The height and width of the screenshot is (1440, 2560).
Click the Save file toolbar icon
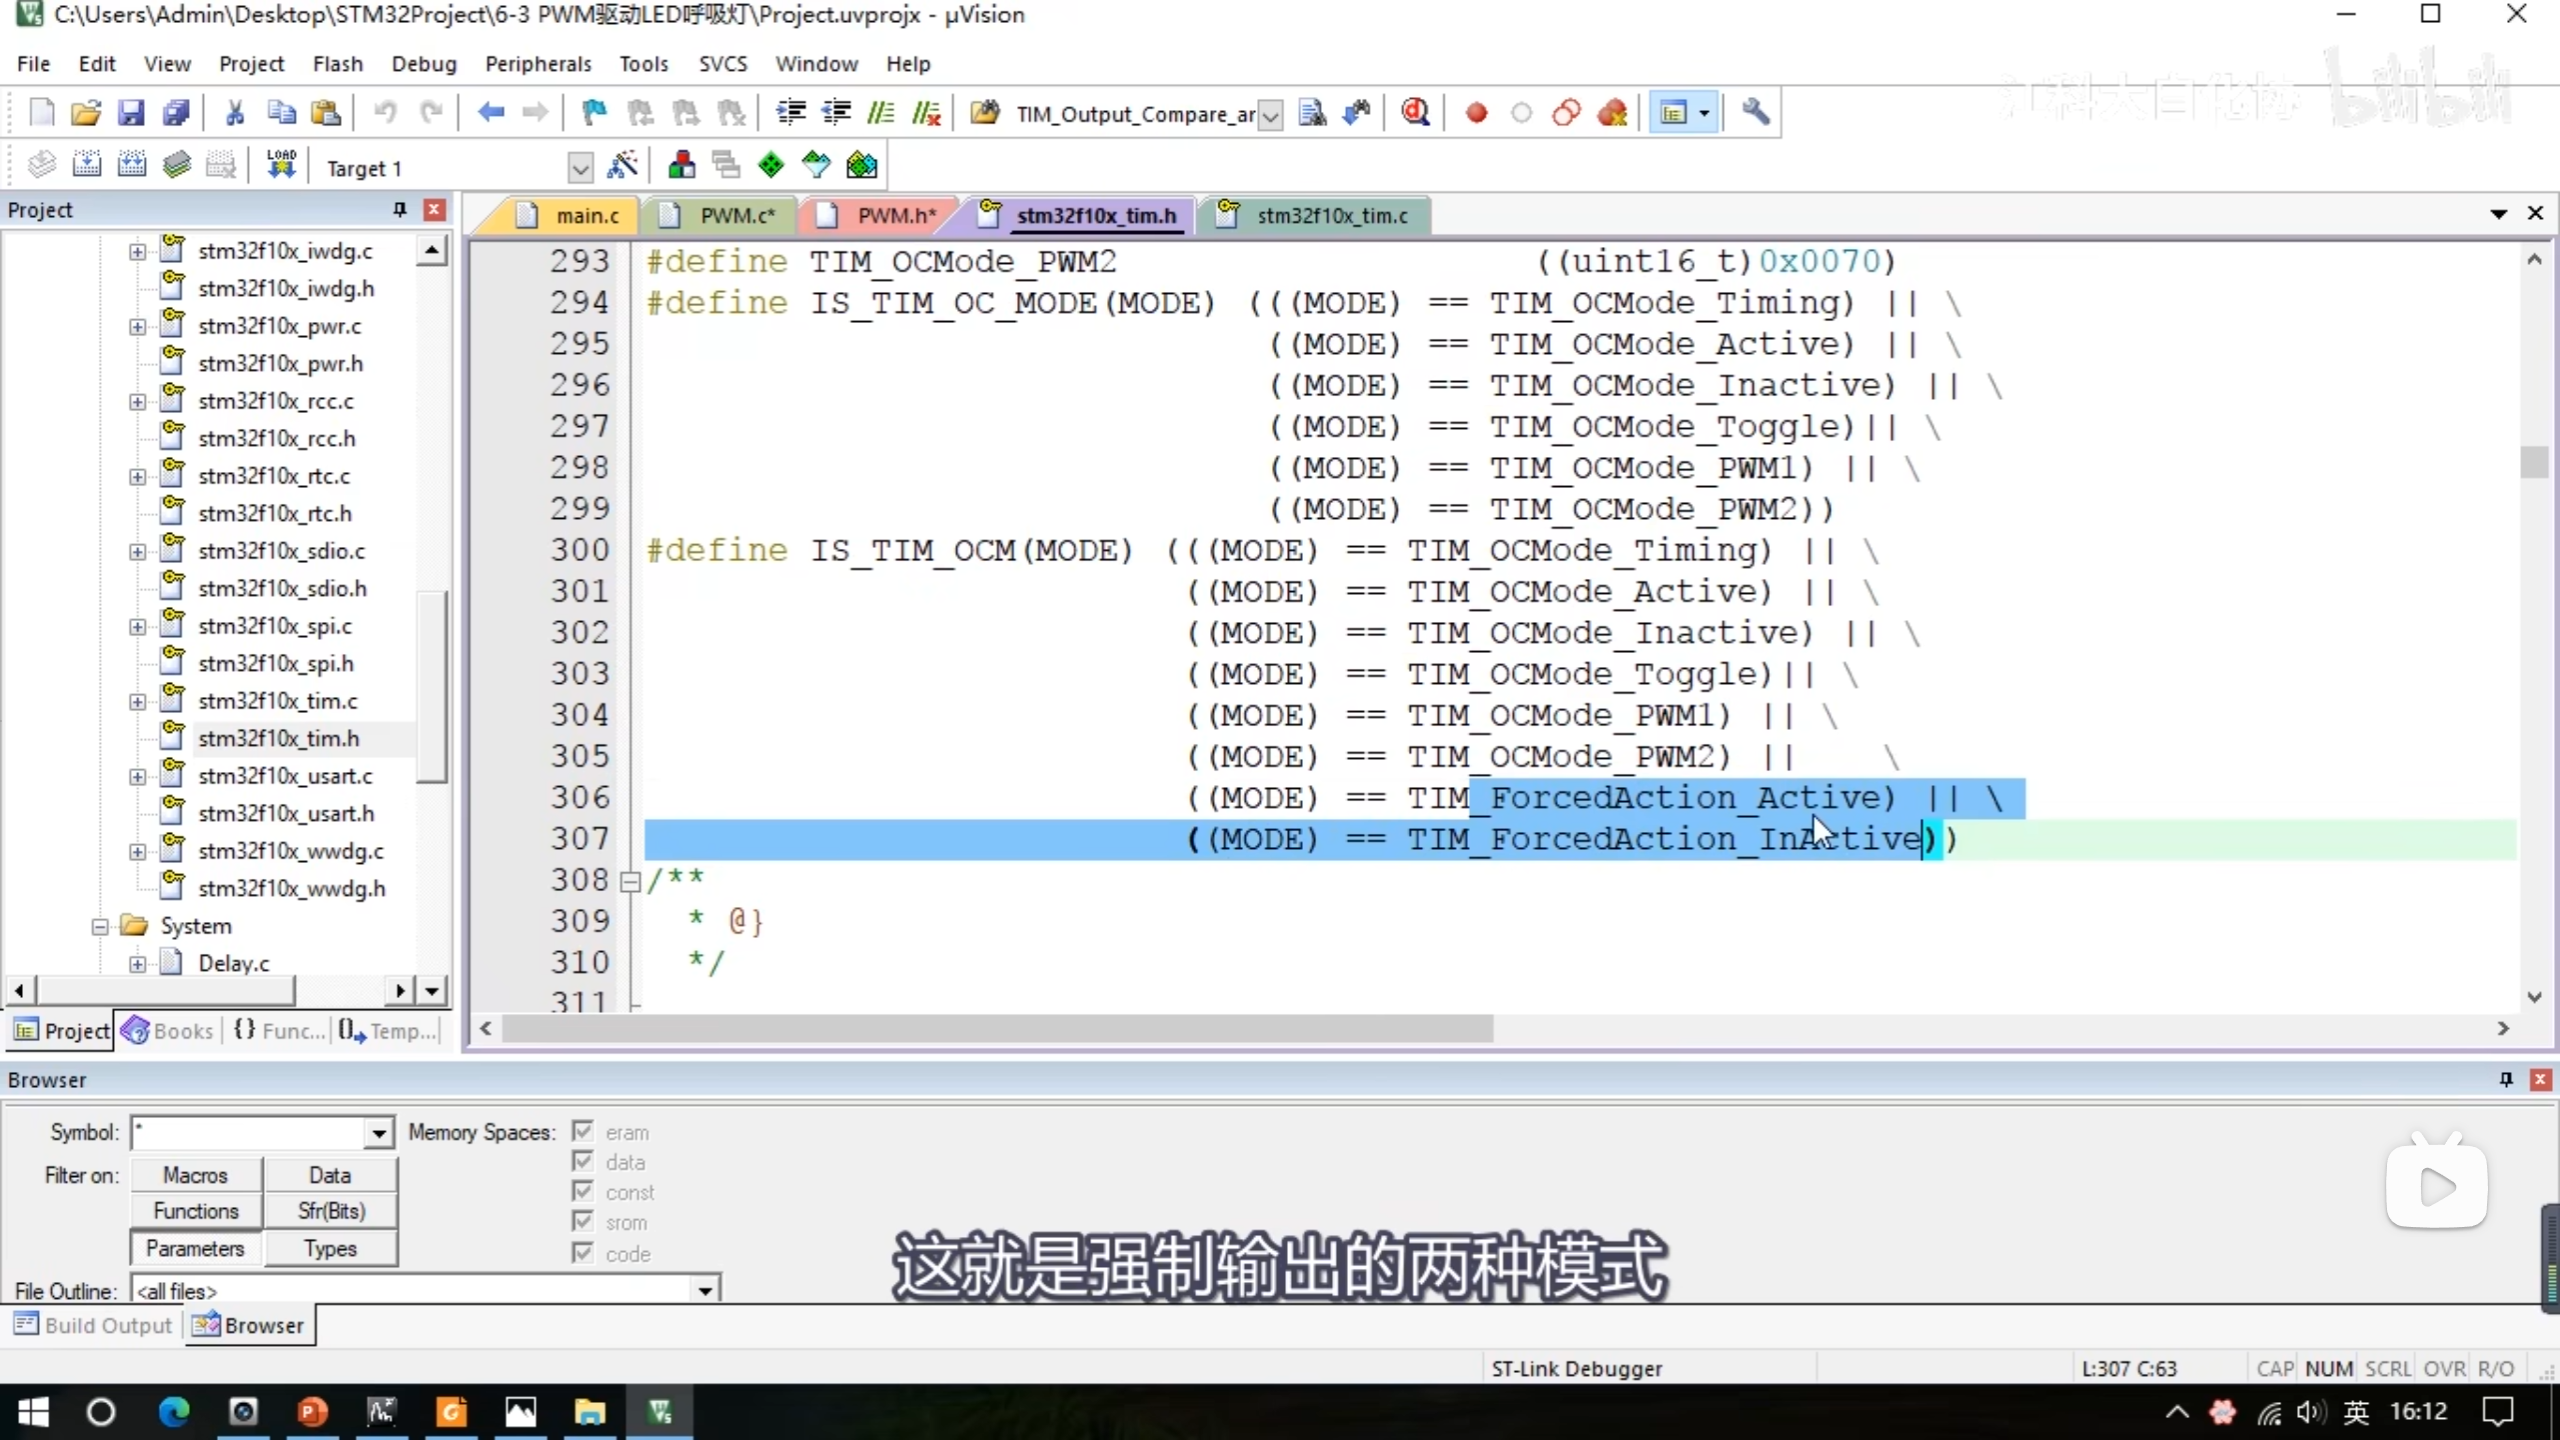[131, 113]
